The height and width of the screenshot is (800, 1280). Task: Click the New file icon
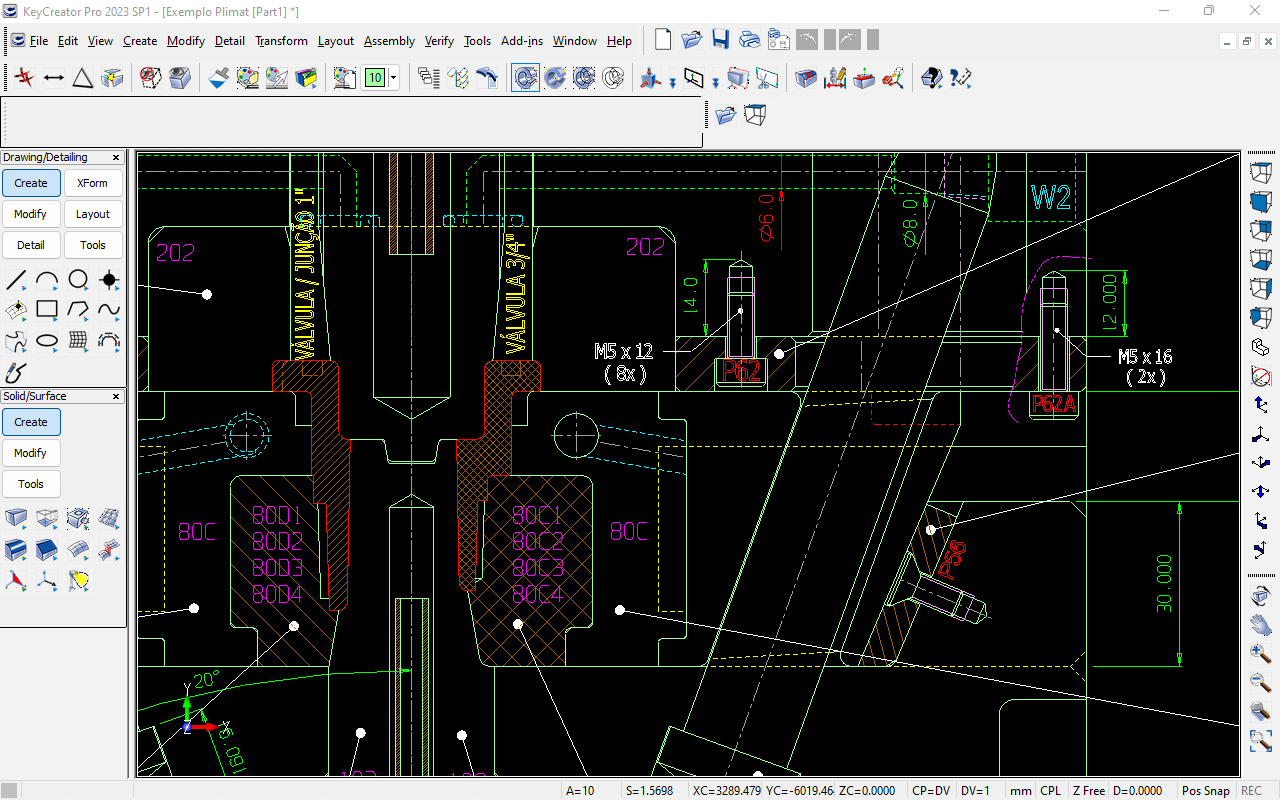click(663, 40)
